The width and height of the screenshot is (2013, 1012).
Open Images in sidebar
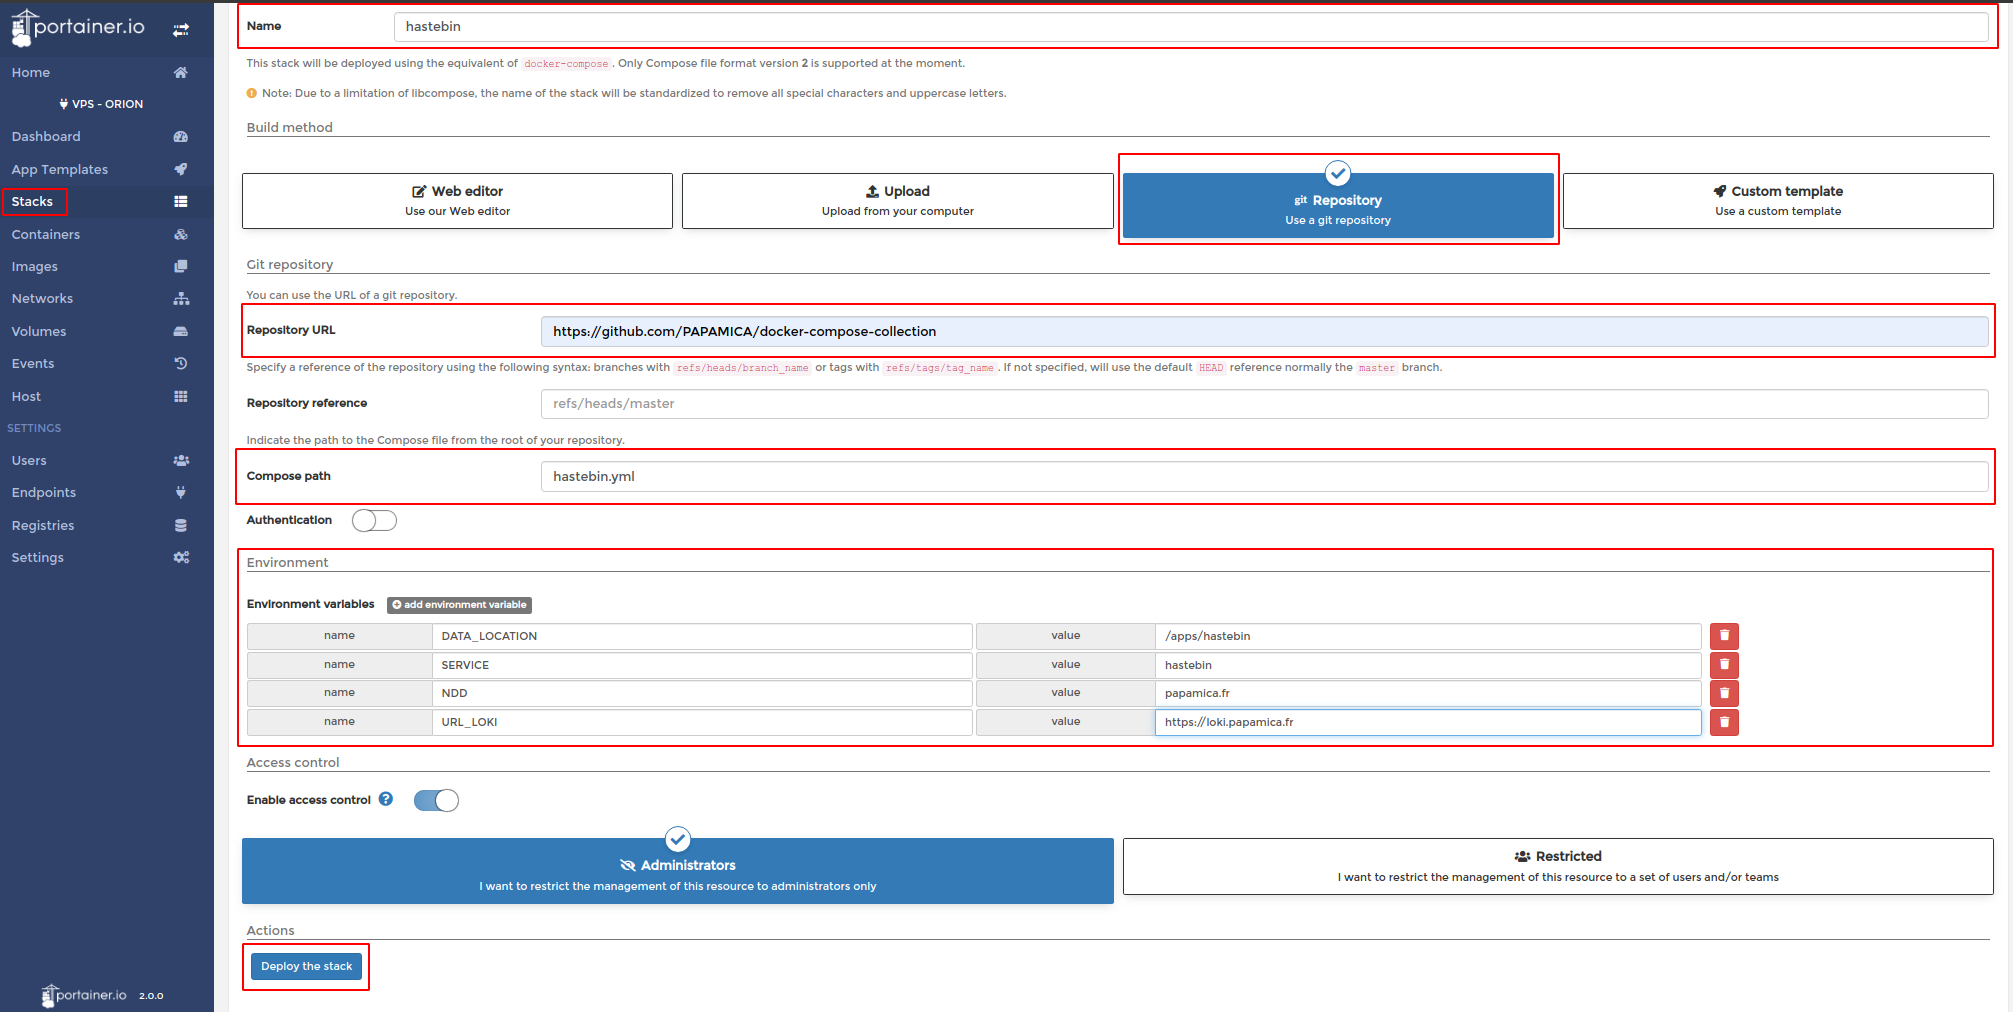click(35, 266)
